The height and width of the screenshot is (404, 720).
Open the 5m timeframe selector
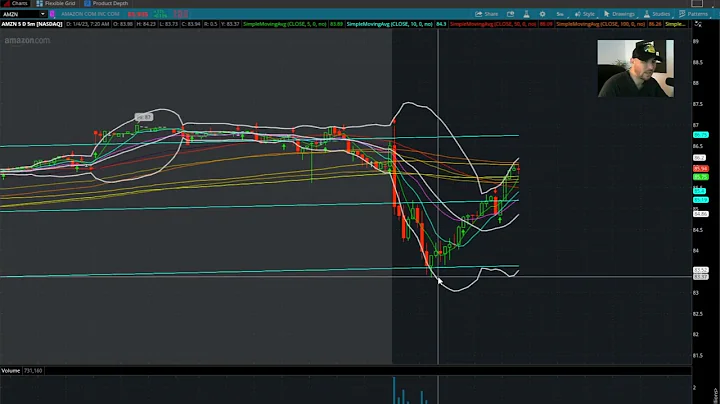pyautogui.click(x=560, y=14)
